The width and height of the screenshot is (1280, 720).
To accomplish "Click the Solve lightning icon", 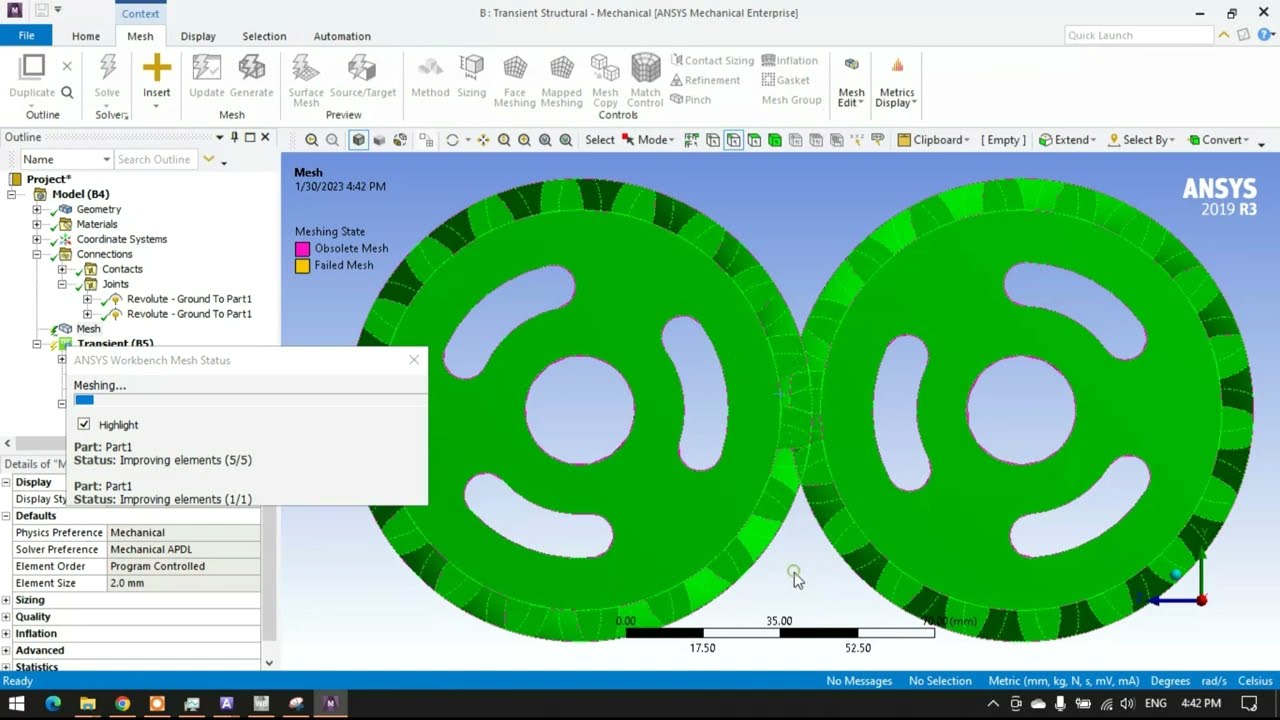I will coord(107,68).
